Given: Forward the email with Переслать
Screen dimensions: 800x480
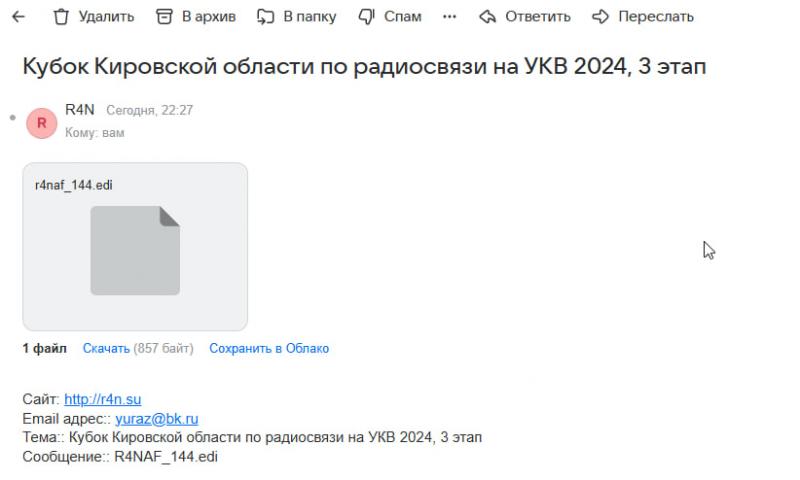Looking at the screenshot, I should coord(642,17).
